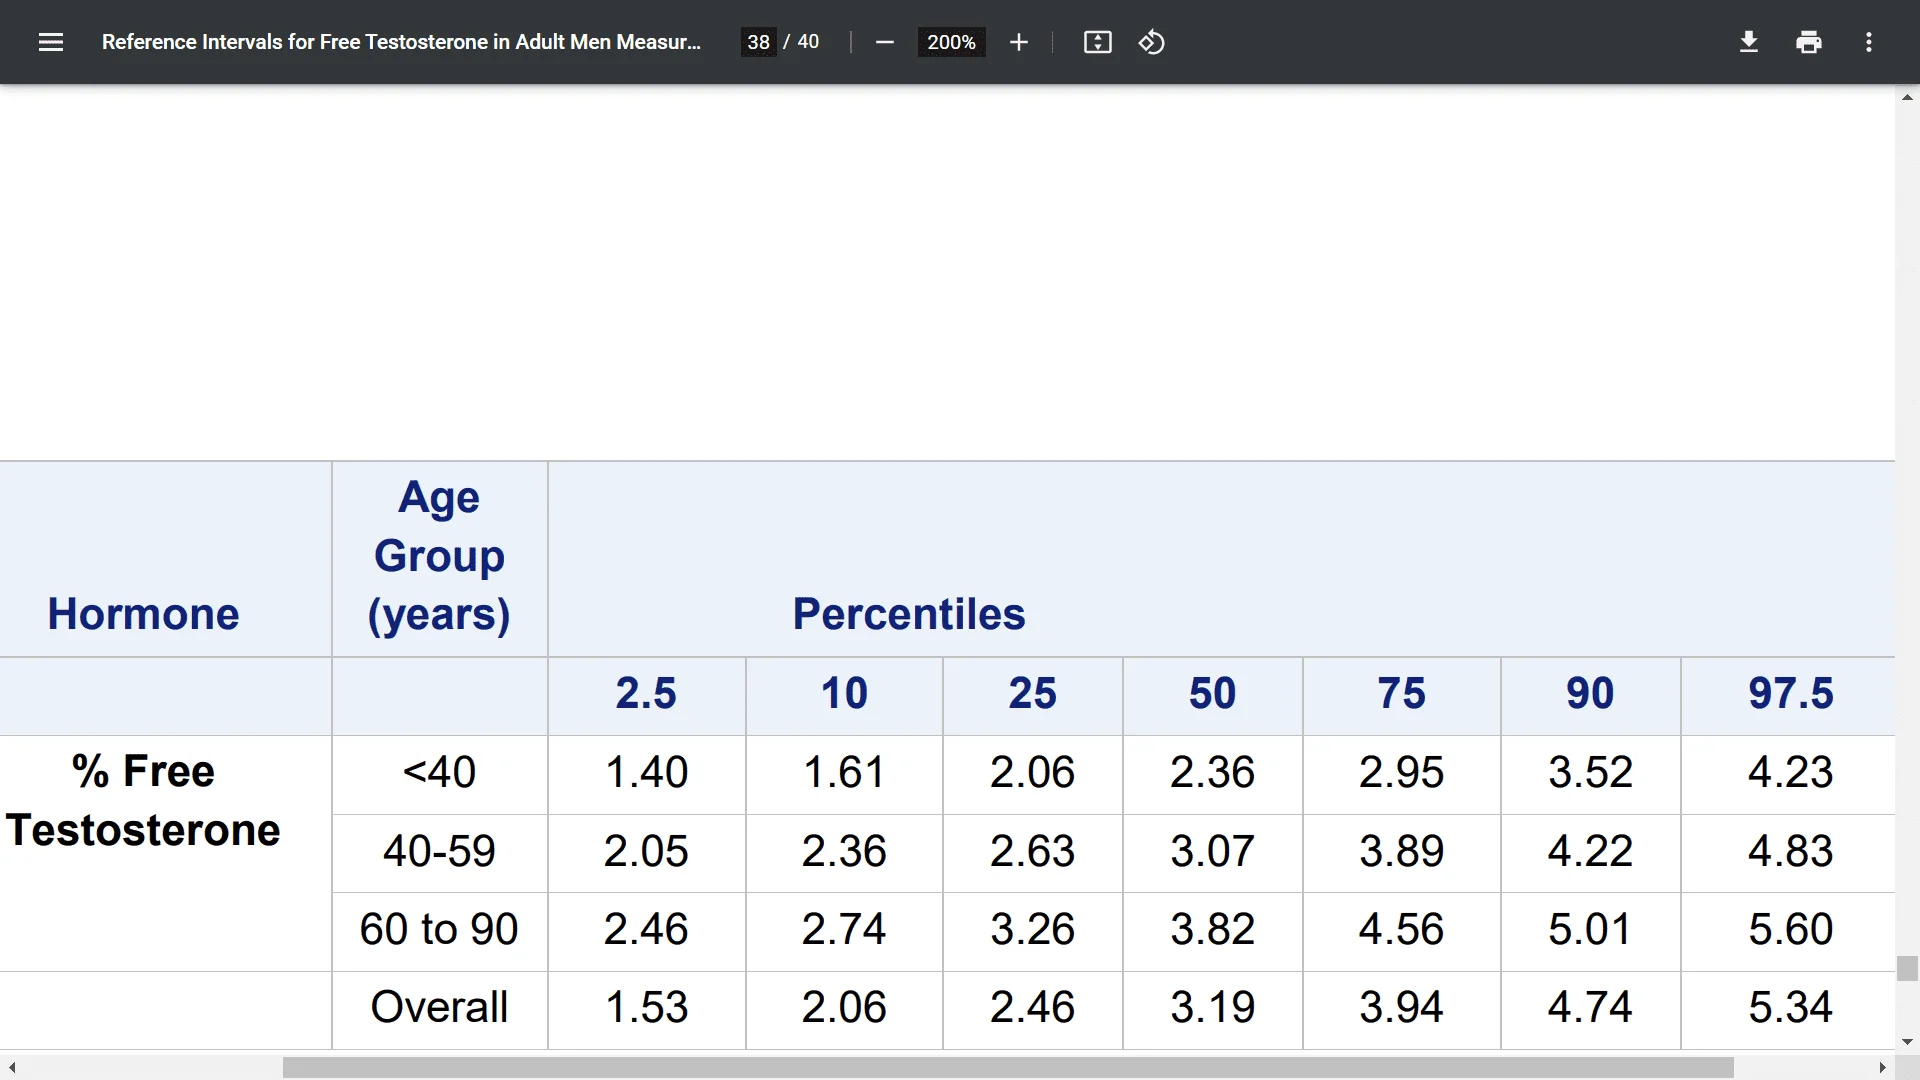Click the left arrow of the horizontal scrollbar
Screen dimensions: 1920x1080
(x=11, y=1068)
